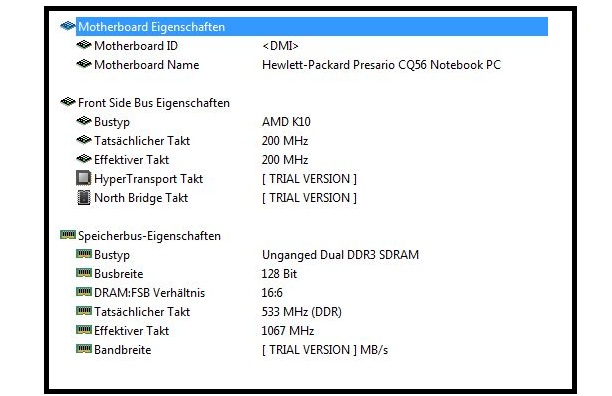Select the Effektiver Takt 1067 MHz value
Image resolution: width=612 pixels, height=396 pixels.
(x=288, y=331)
